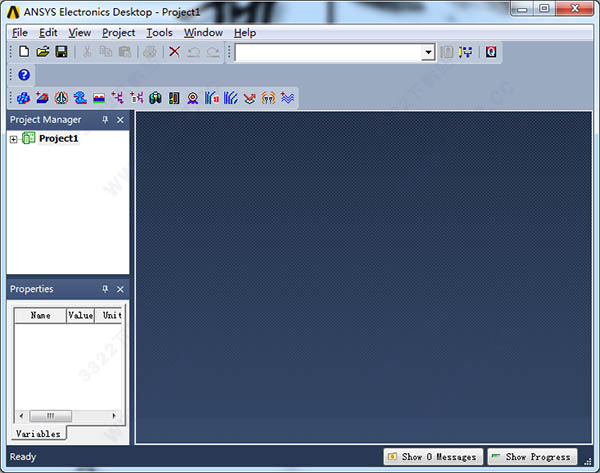Open the Help menu
Screen dimensions: 600x473
tap(245, 33)
